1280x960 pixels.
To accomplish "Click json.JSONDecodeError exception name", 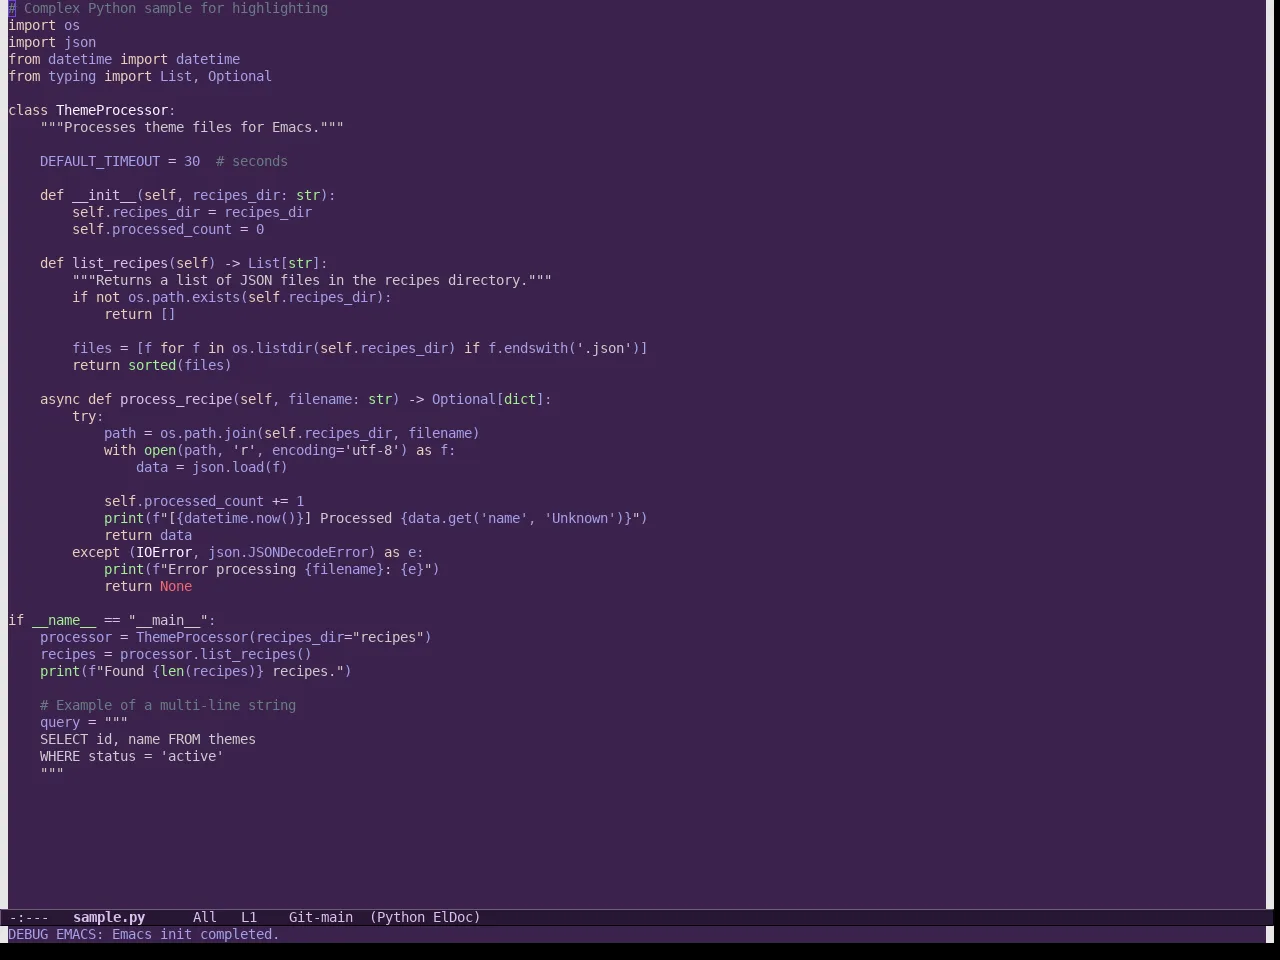I will point(288,552).
